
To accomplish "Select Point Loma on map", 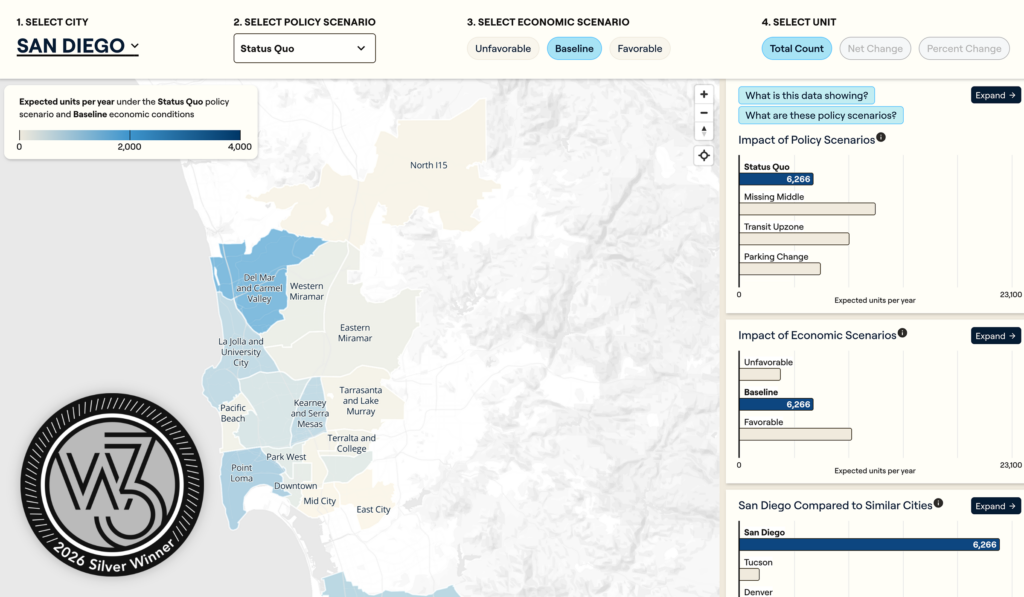I will (241, 473).
